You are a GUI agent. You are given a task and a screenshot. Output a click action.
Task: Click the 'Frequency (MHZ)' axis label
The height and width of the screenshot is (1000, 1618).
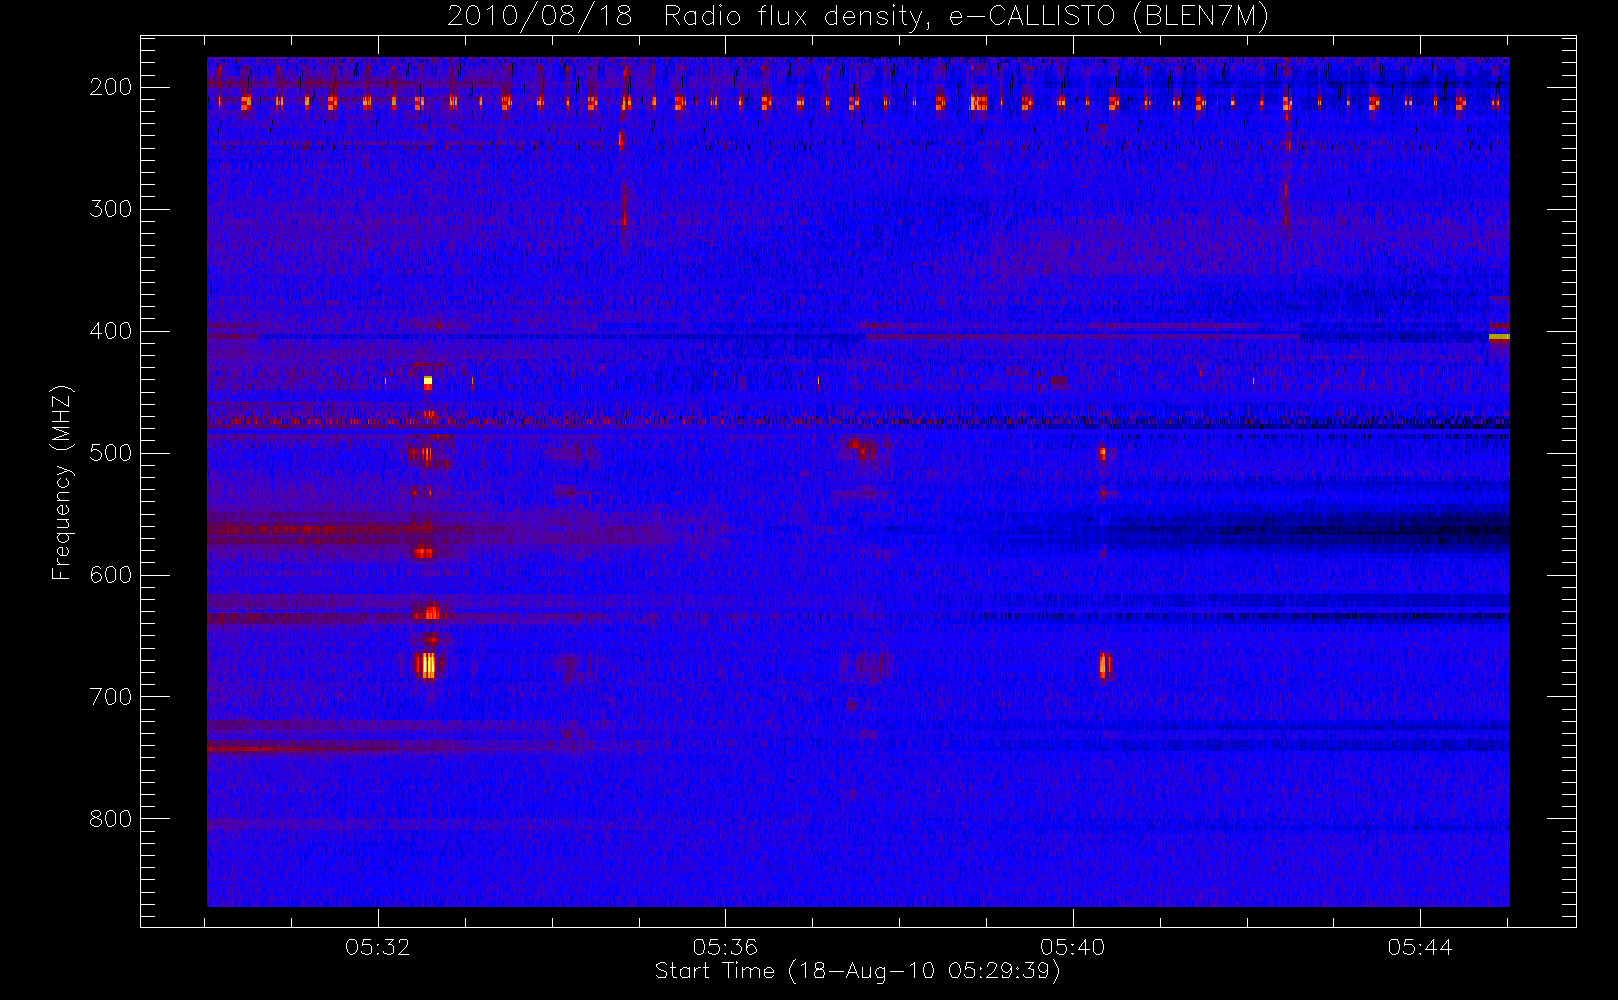click(62, 482)
